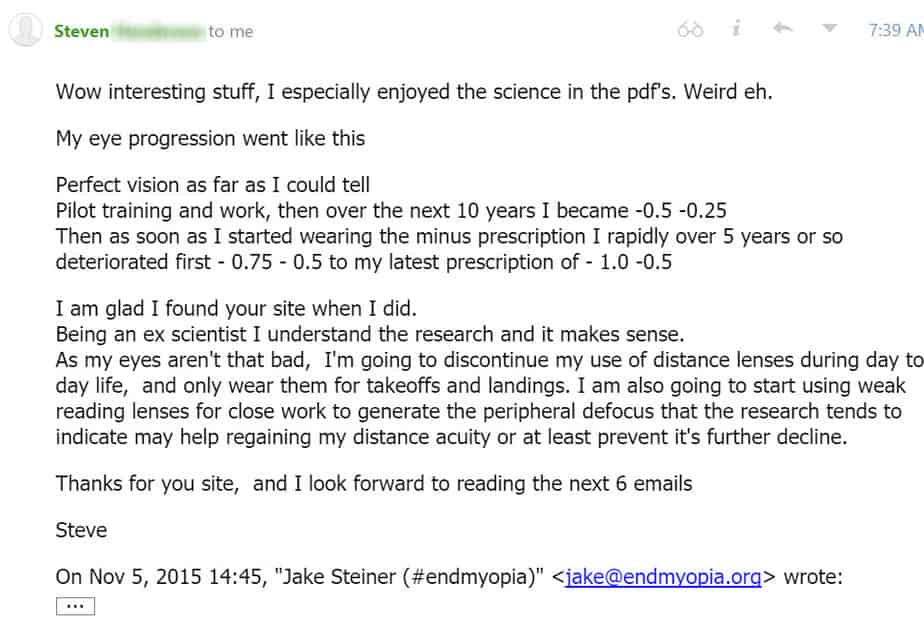The width and height of the screenshot is (924, 641).
Task: Click the 'Steve' signature
Action: tap(81, 530)
